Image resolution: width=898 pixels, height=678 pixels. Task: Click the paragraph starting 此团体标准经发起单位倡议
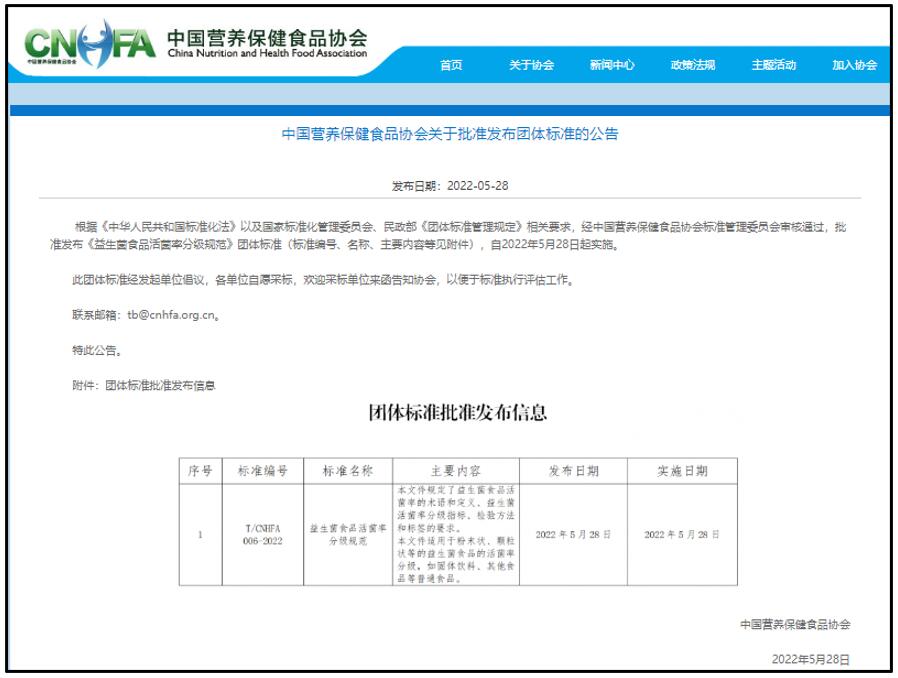coord(323,279)
